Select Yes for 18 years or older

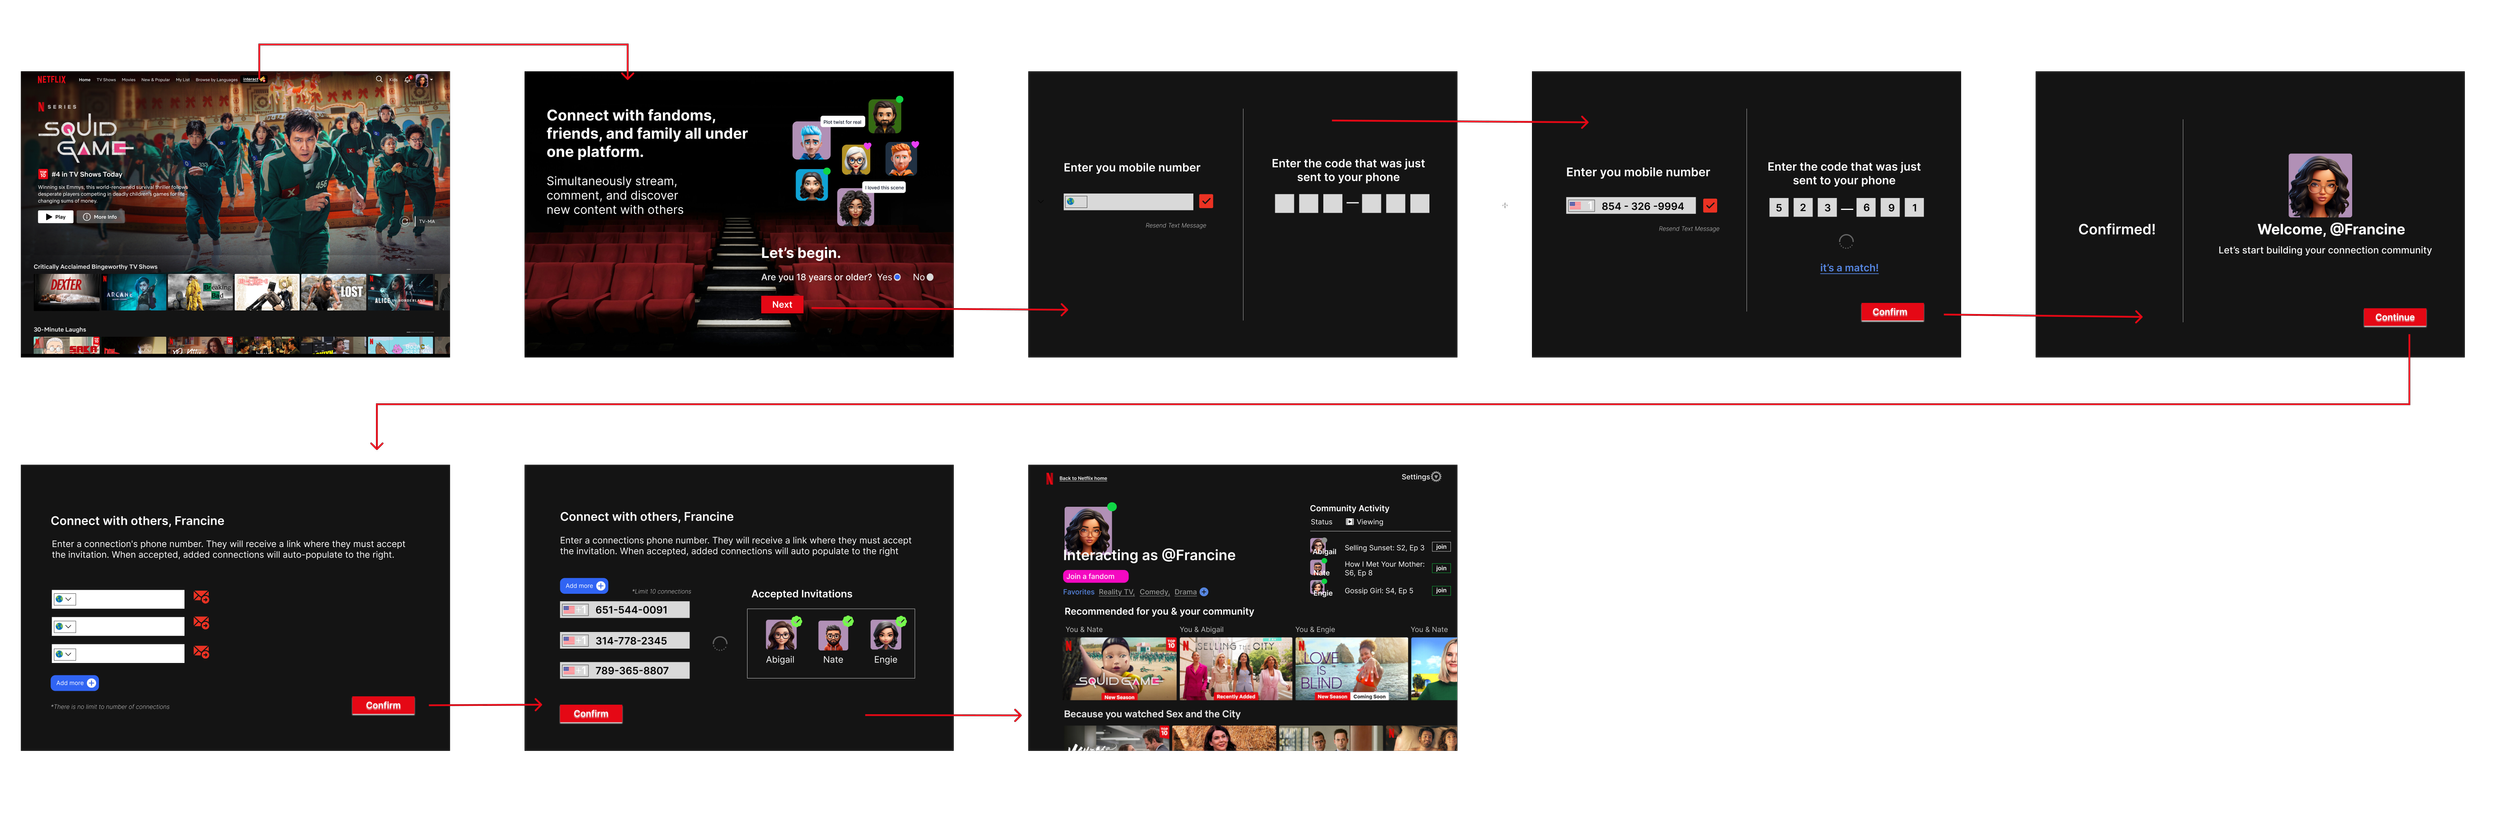(897, 277)
